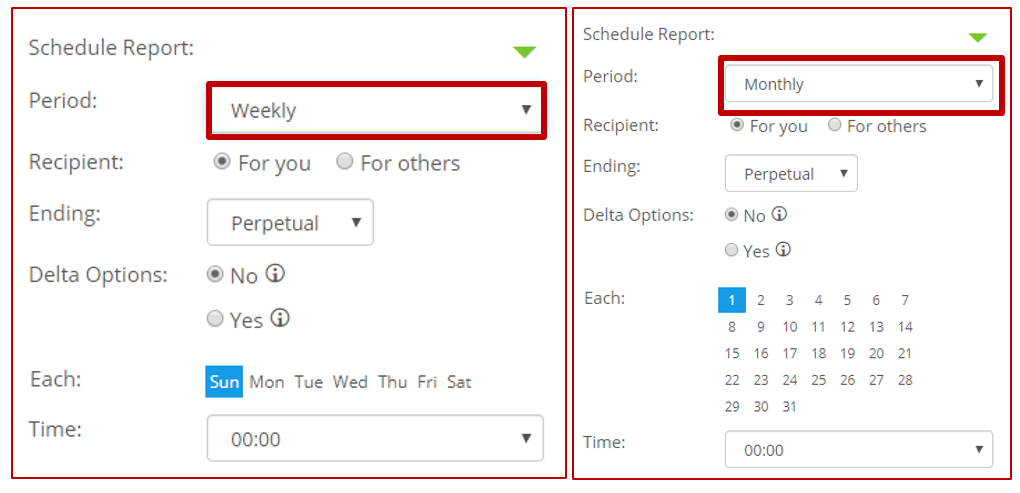Pick day 31 in monthly calendar

(790, 407)
